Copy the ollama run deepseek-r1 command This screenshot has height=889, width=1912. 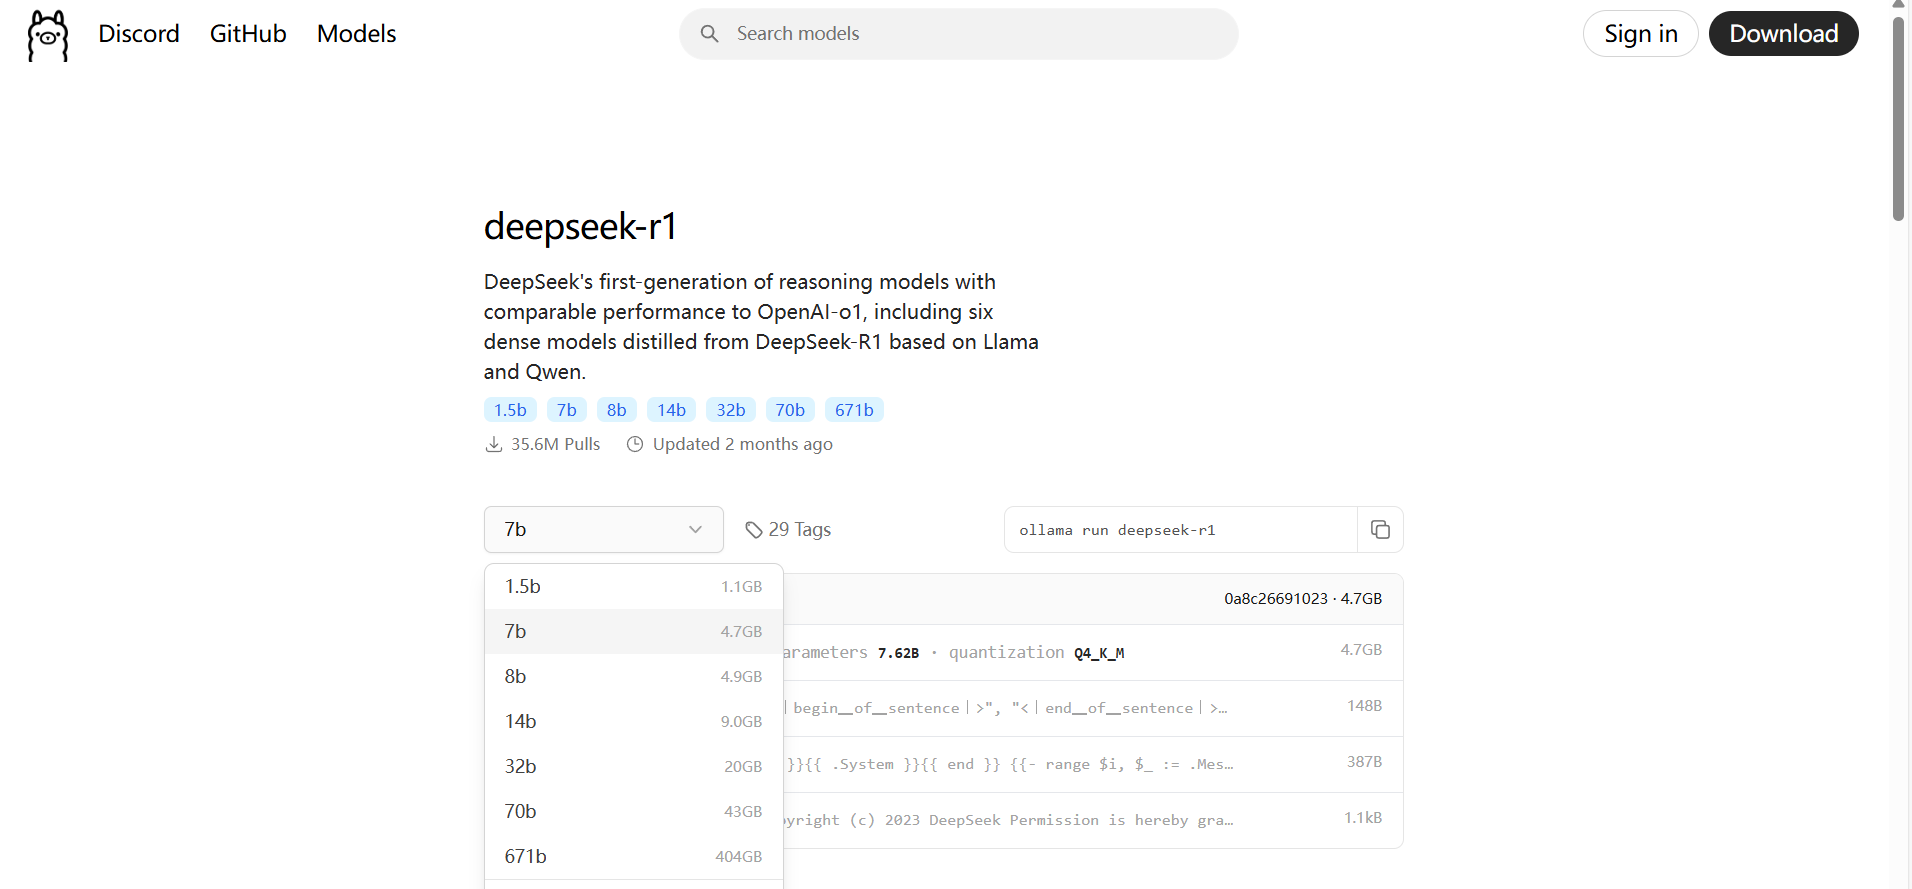[x=1380, y=529]
